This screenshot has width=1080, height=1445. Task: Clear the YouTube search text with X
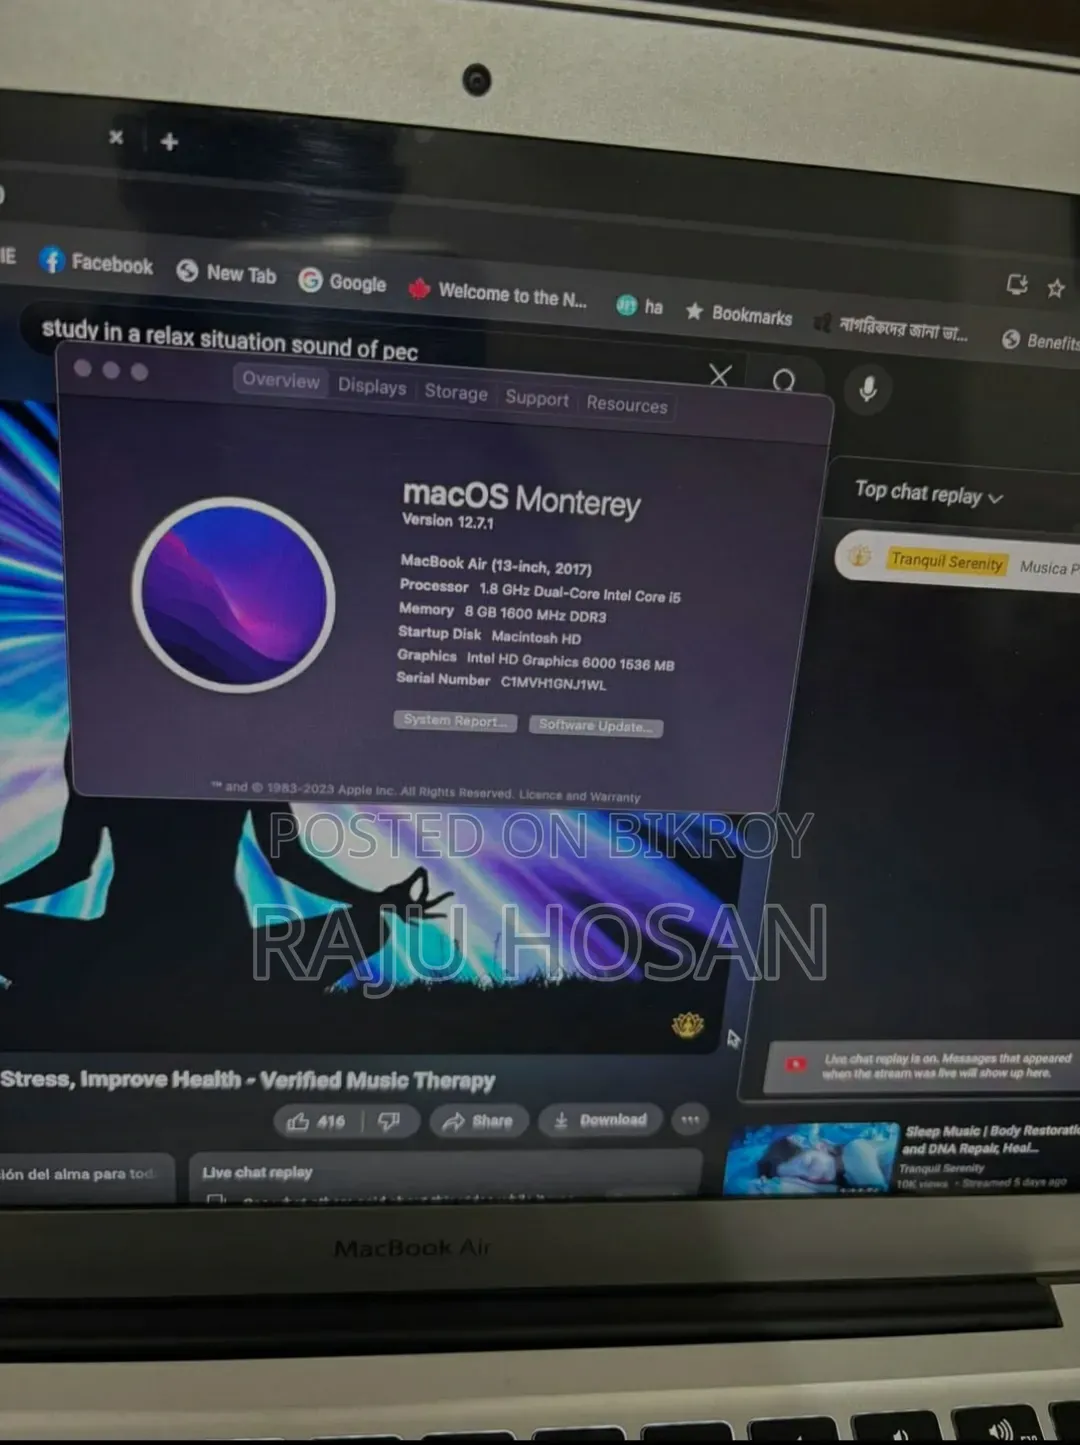pyautogui.click(x=720, y=375)
